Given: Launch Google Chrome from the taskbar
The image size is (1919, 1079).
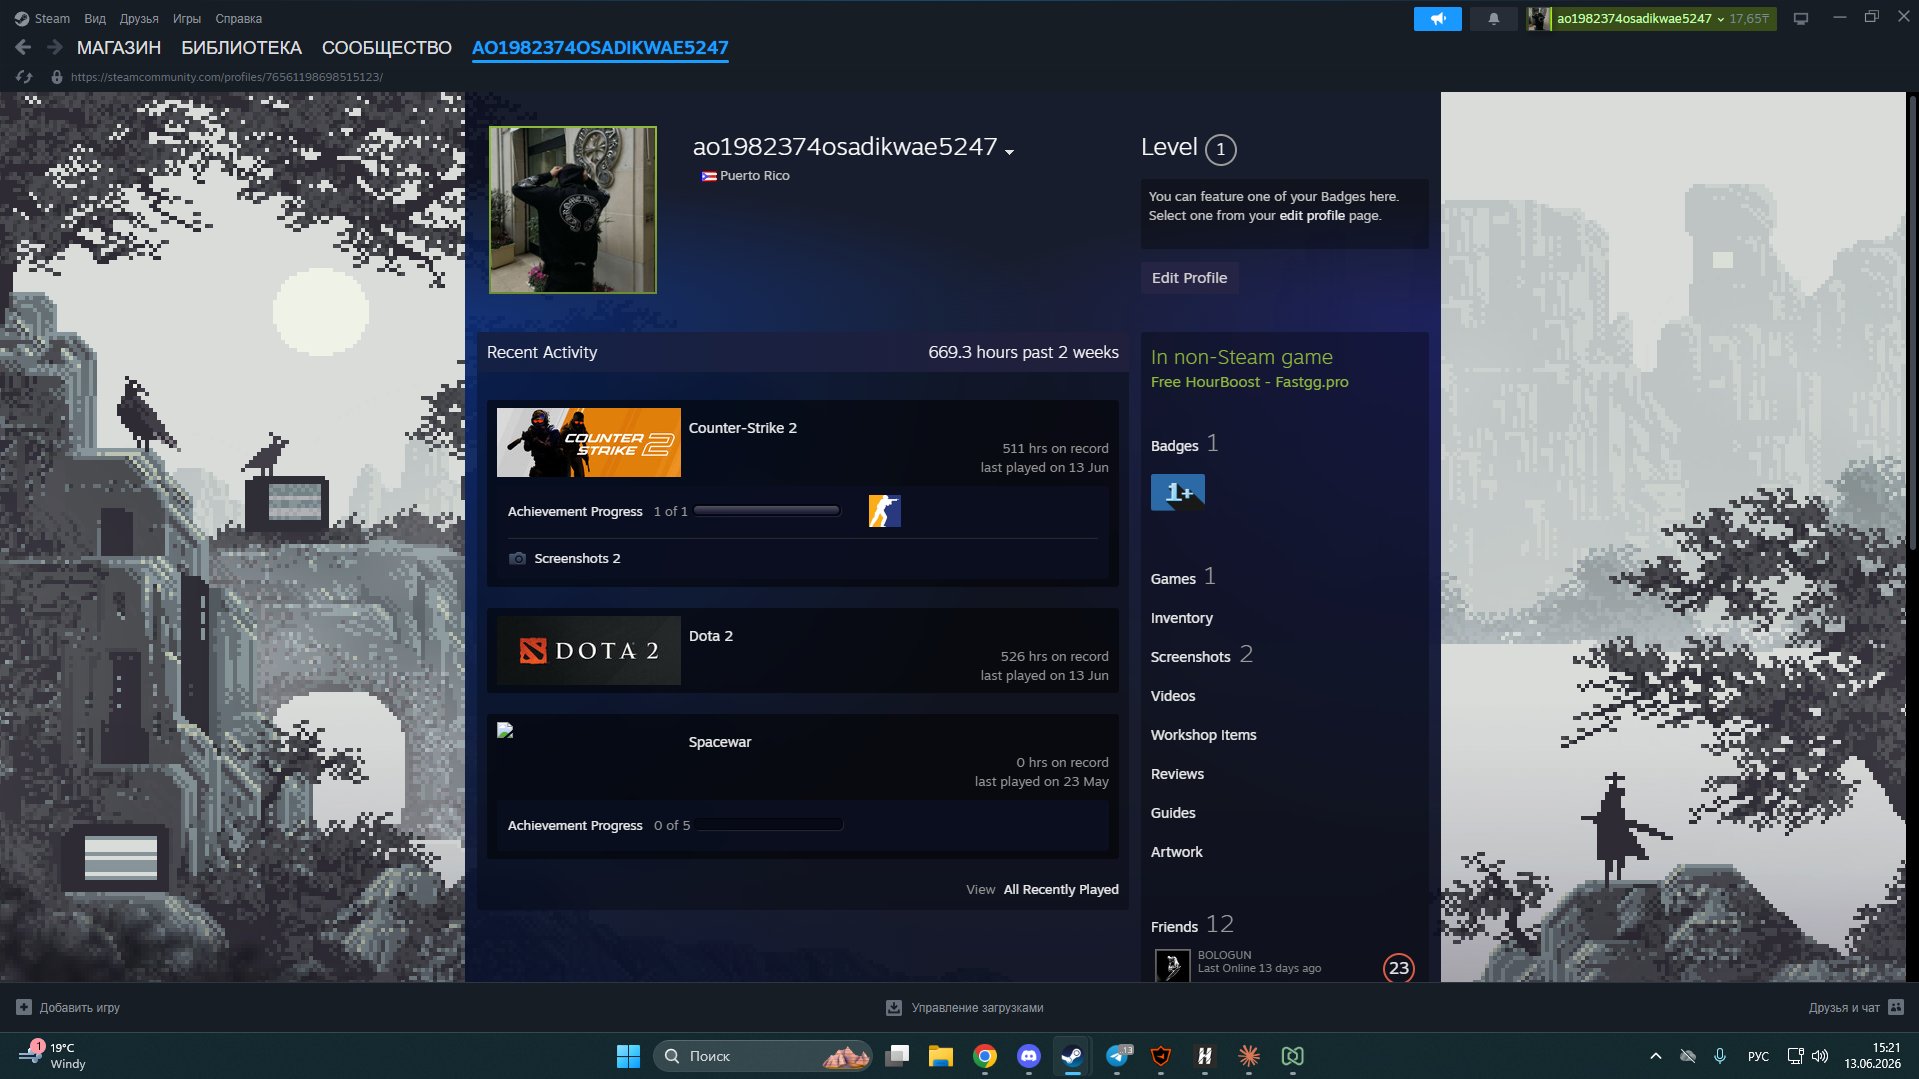Looking at the screenshot, I should coord(985,1056).
